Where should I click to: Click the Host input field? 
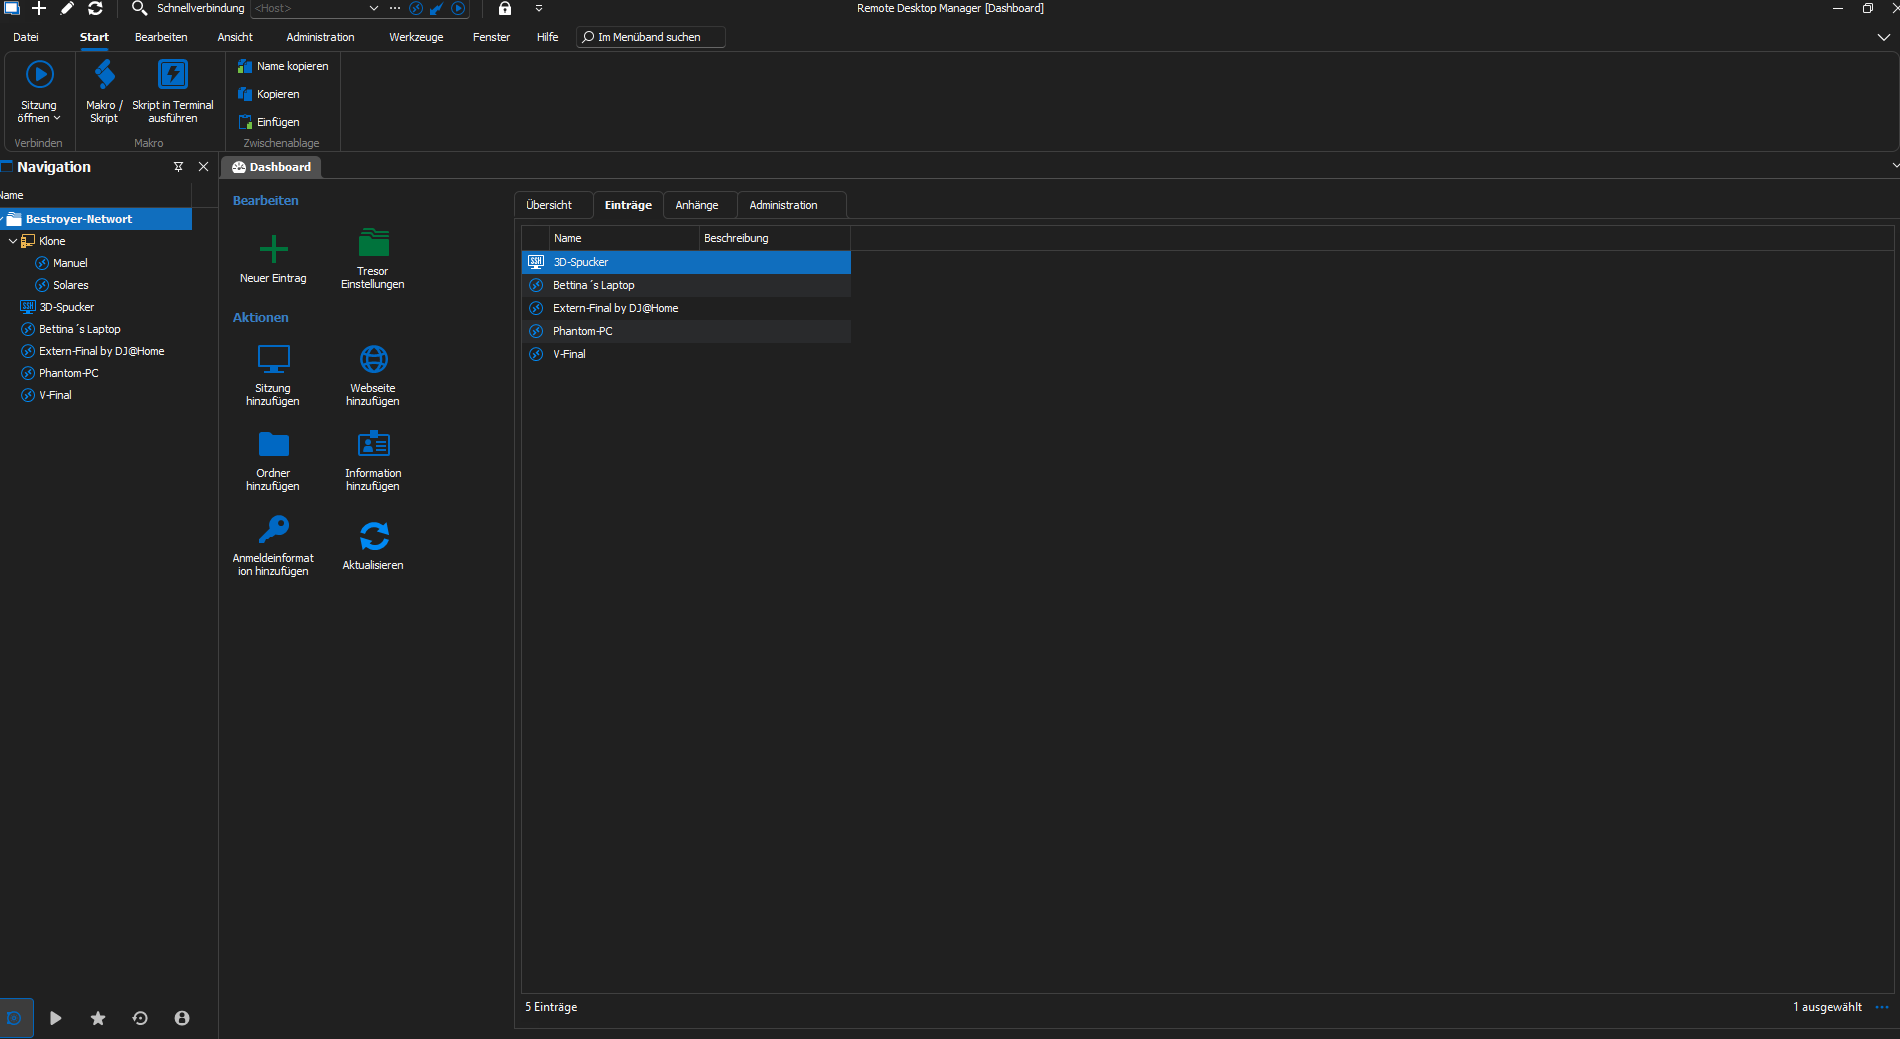click(309, 8)
